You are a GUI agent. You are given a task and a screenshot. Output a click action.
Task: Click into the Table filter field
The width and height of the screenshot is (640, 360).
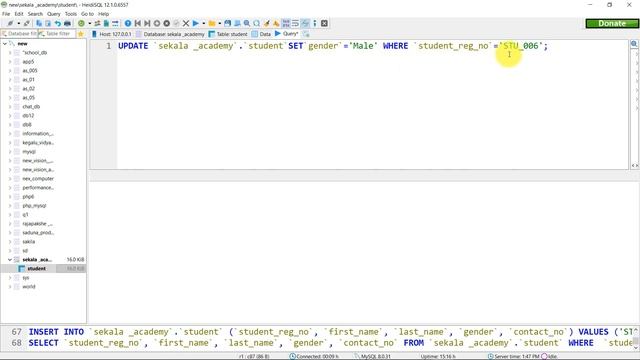56,34
